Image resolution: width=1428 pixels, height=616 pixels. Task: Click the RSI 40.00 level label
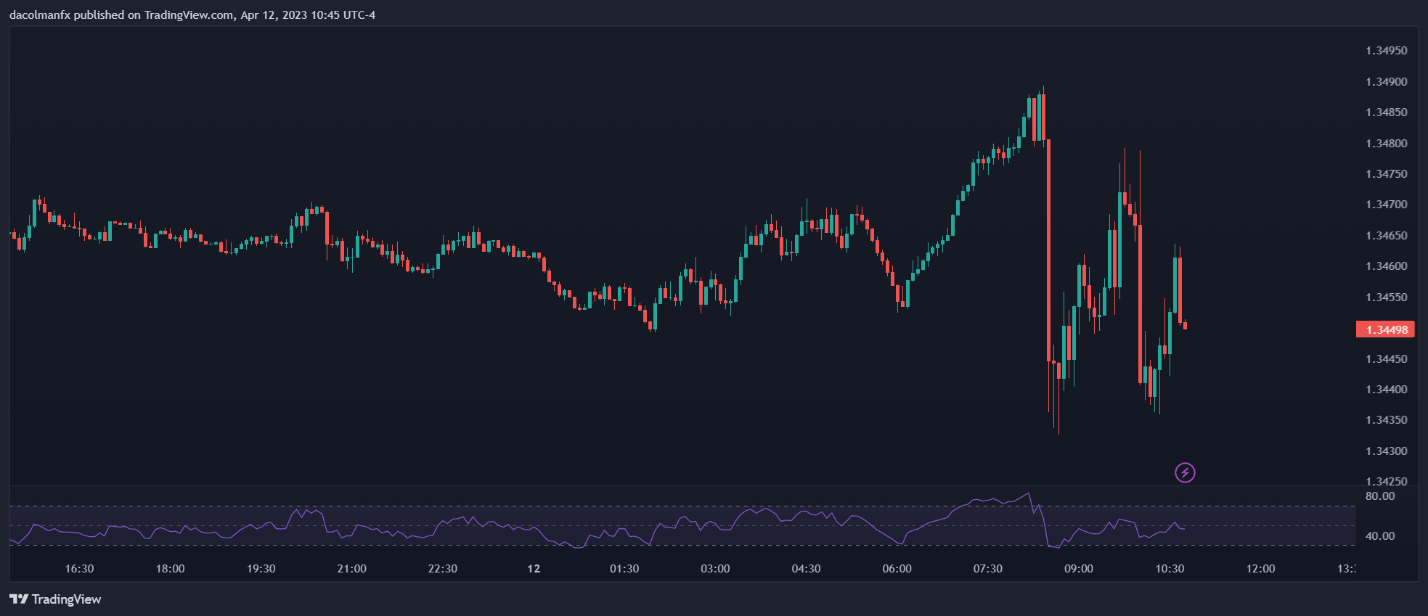coord(1380,536)
